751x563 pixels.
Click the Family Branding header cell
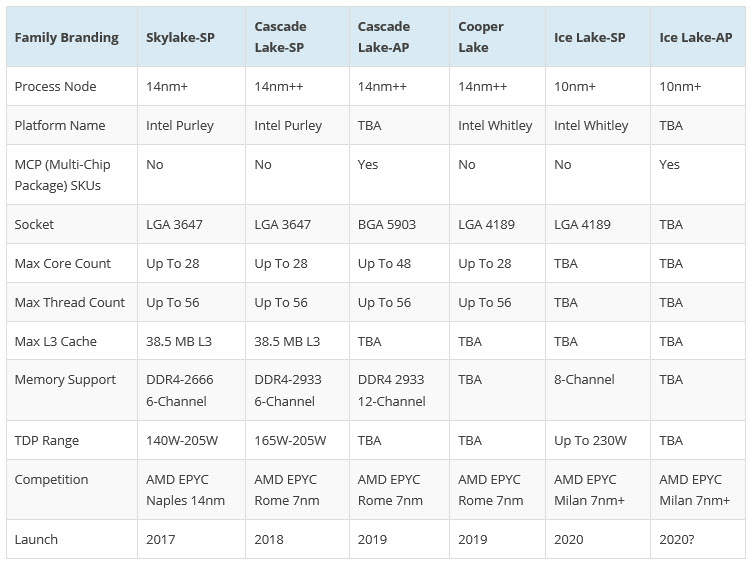point(66,38)
